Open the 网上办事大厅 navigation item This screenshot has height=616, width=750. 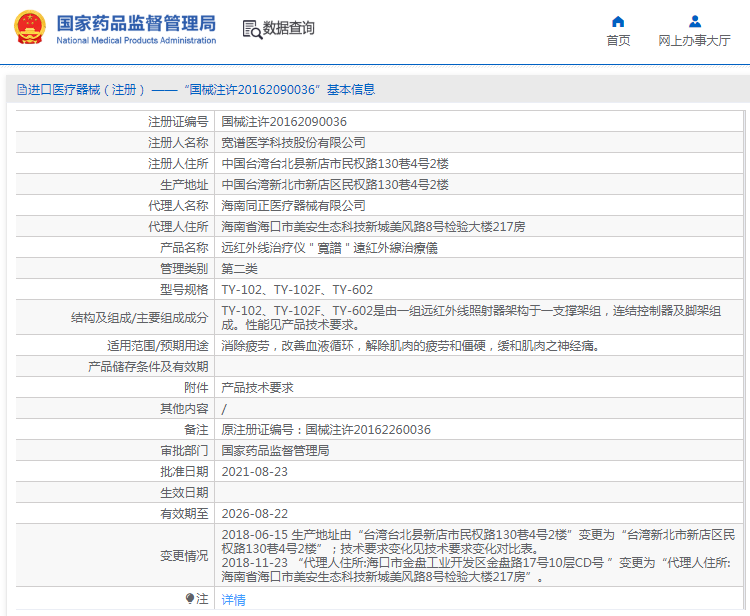(x=694, y=41)
